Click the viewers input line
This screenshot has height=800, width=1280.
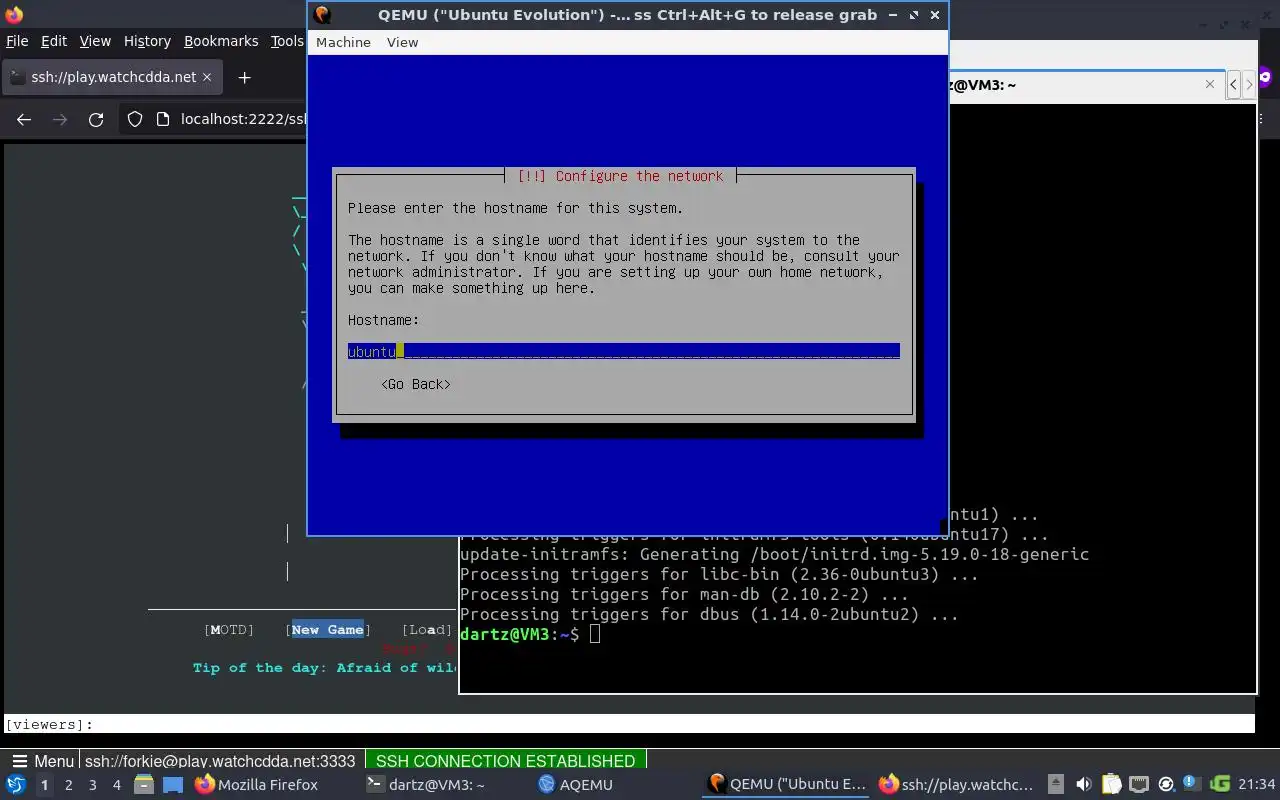pos(630,724)
